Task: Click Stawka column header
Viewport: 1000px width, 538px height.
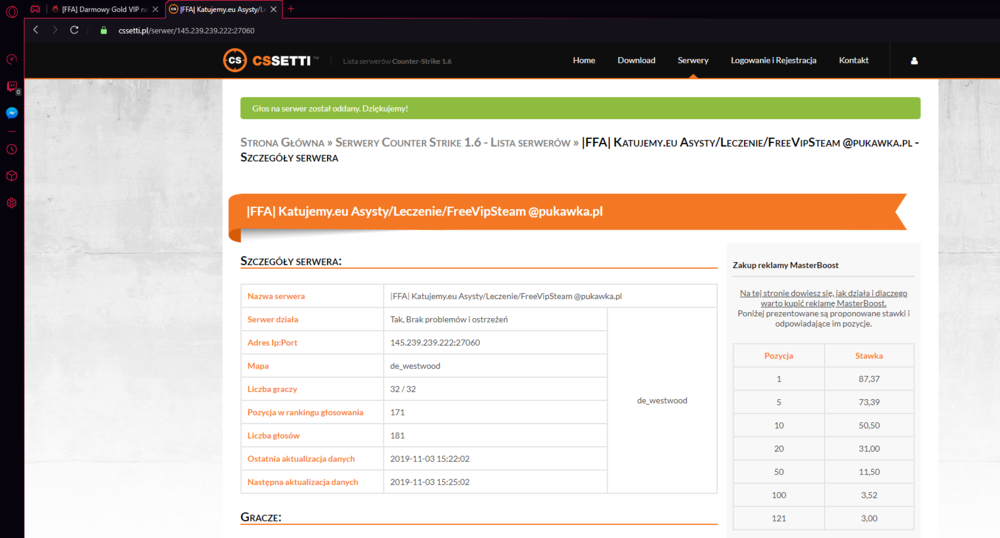Action: [869, 356]
